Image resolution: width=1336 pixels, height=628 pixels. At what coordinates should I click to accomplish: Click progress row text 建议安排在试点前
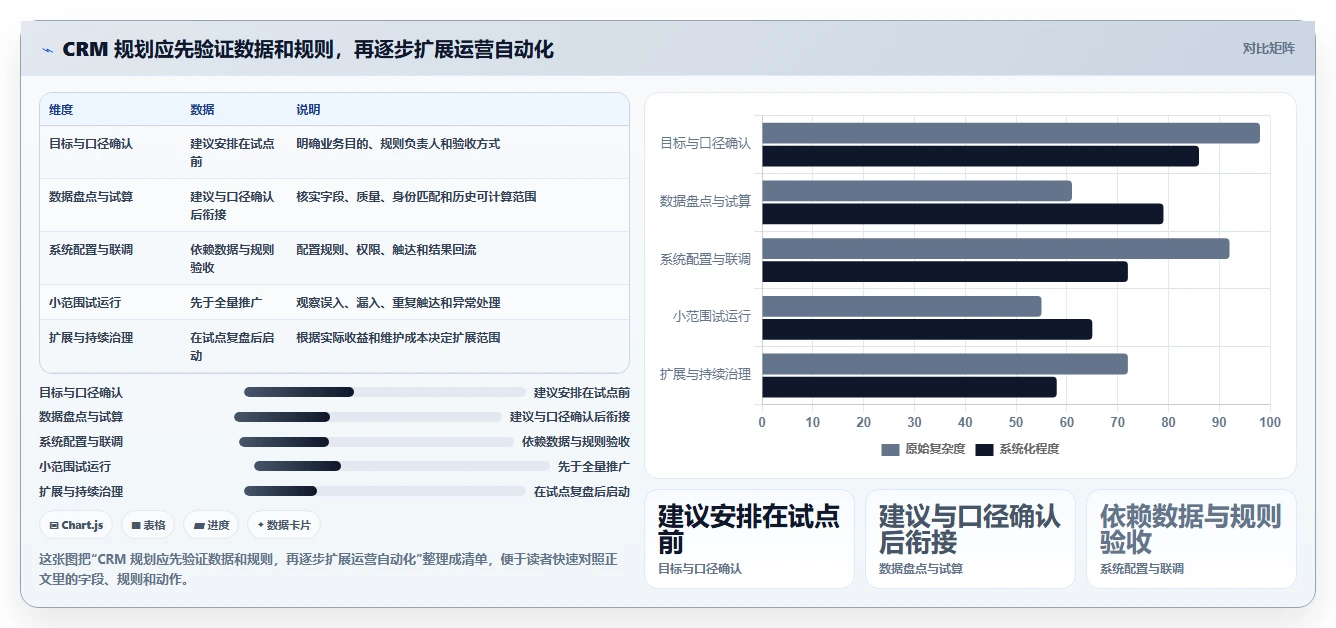click(x=582, y=392)
